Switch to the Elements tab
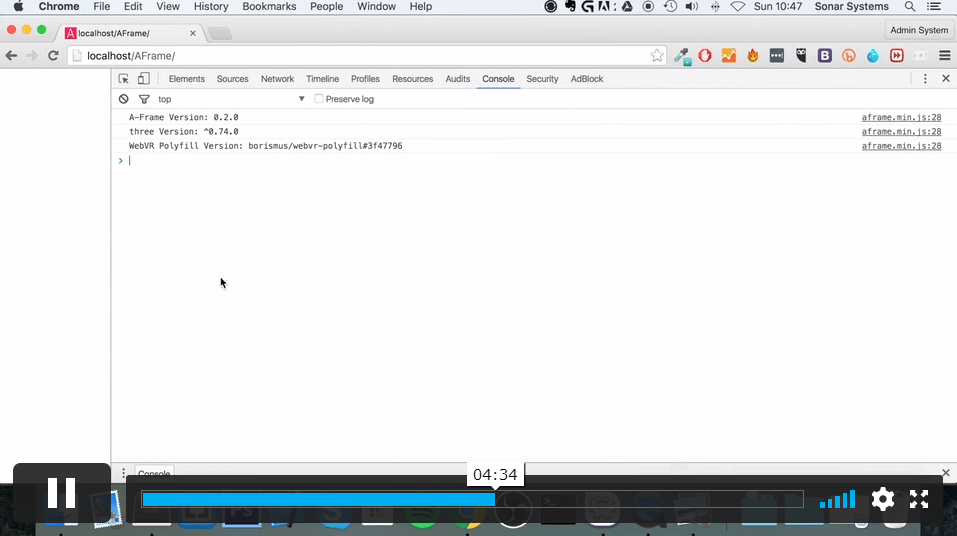957x536 pixels. [x=187, y=79]
